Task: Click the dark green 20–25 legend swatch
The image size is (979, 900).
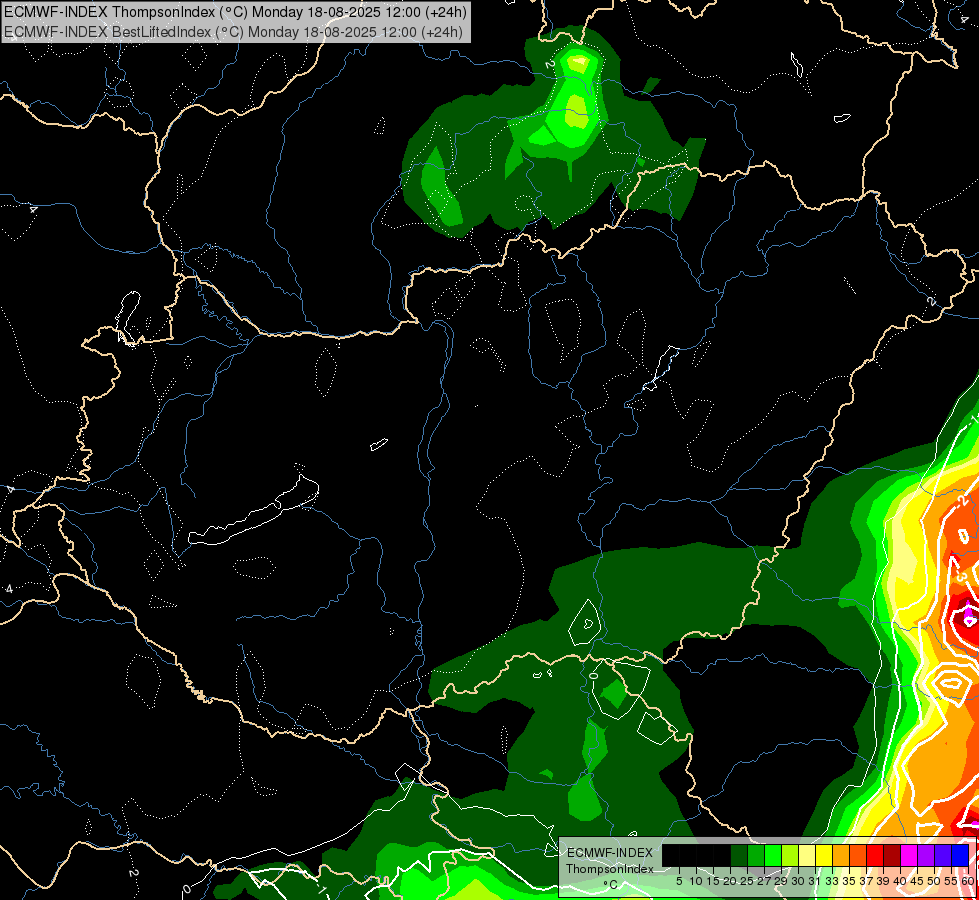Action: coord(739,855)
